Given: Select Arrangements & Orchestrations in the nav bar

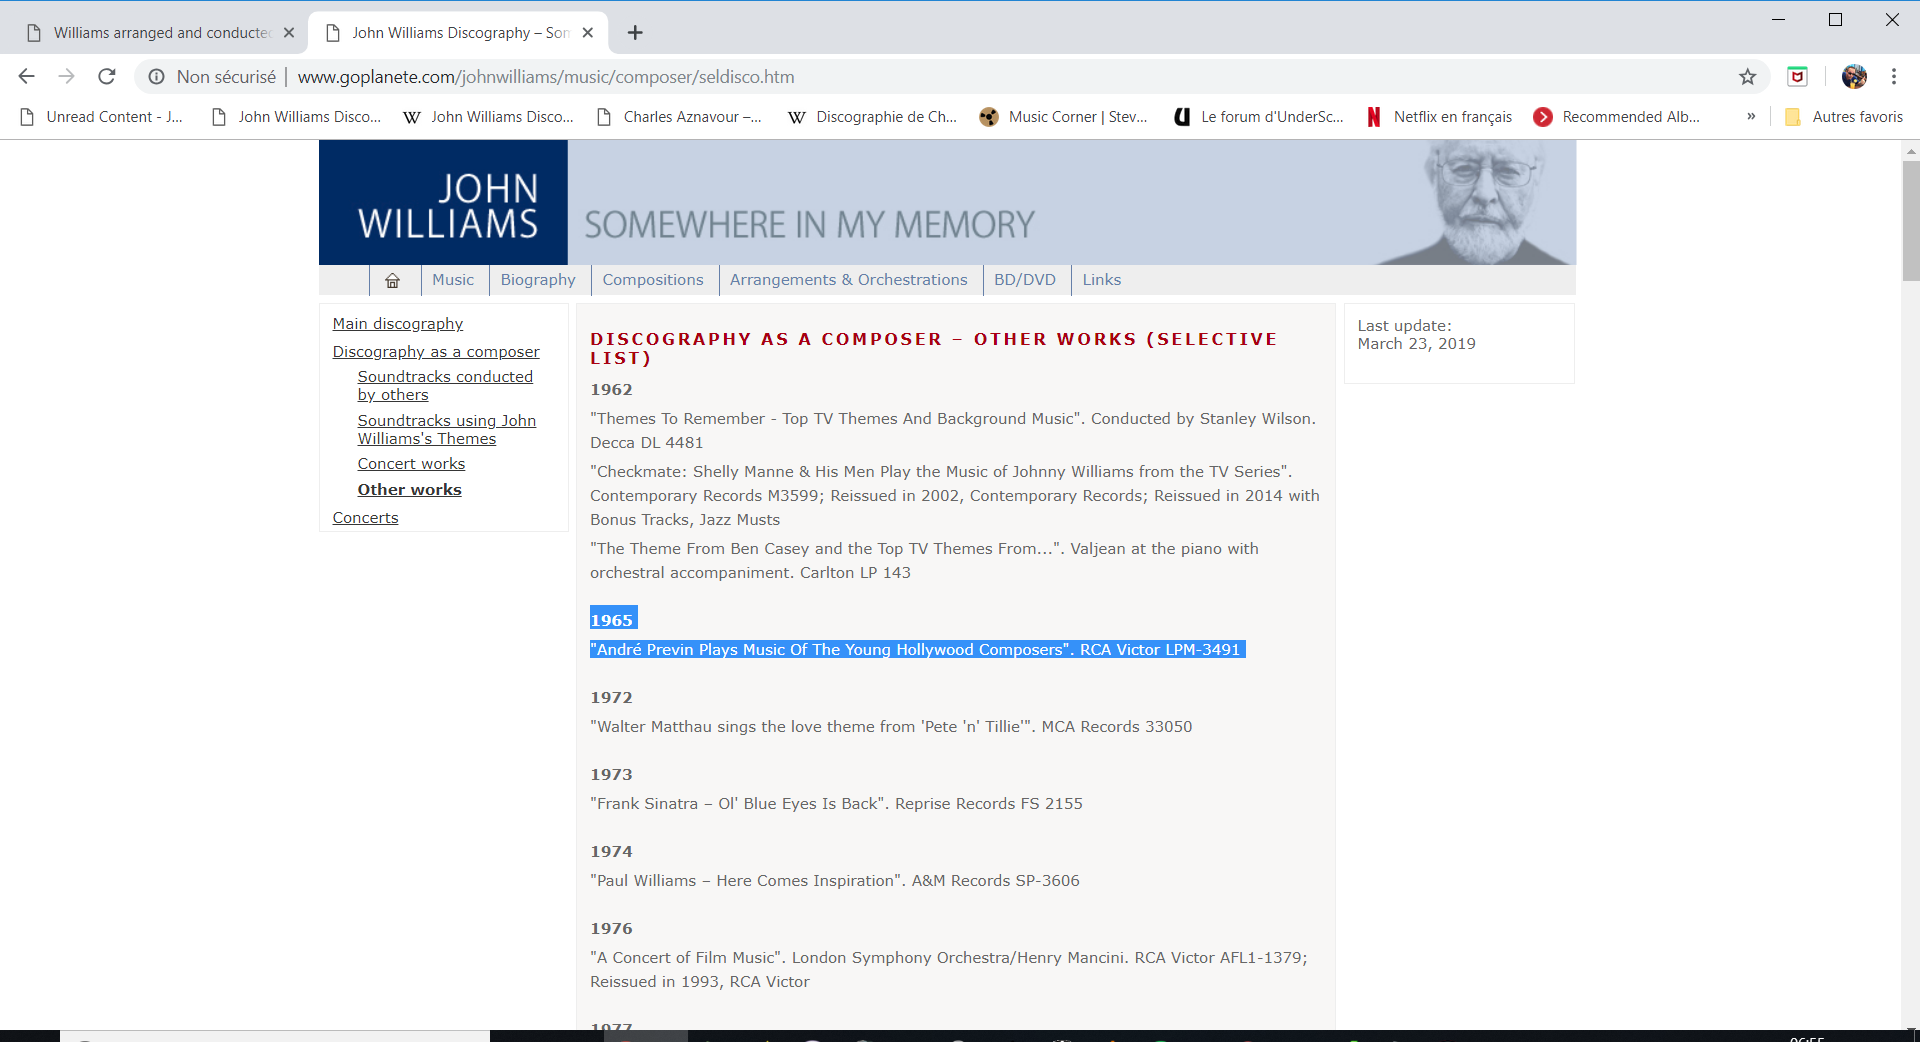Looking at the screenshot, I should point(848,280).
